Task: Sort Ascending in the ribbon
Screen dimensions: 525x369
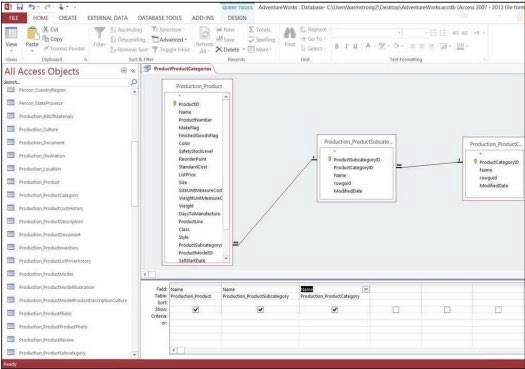Action: (127, 30)
